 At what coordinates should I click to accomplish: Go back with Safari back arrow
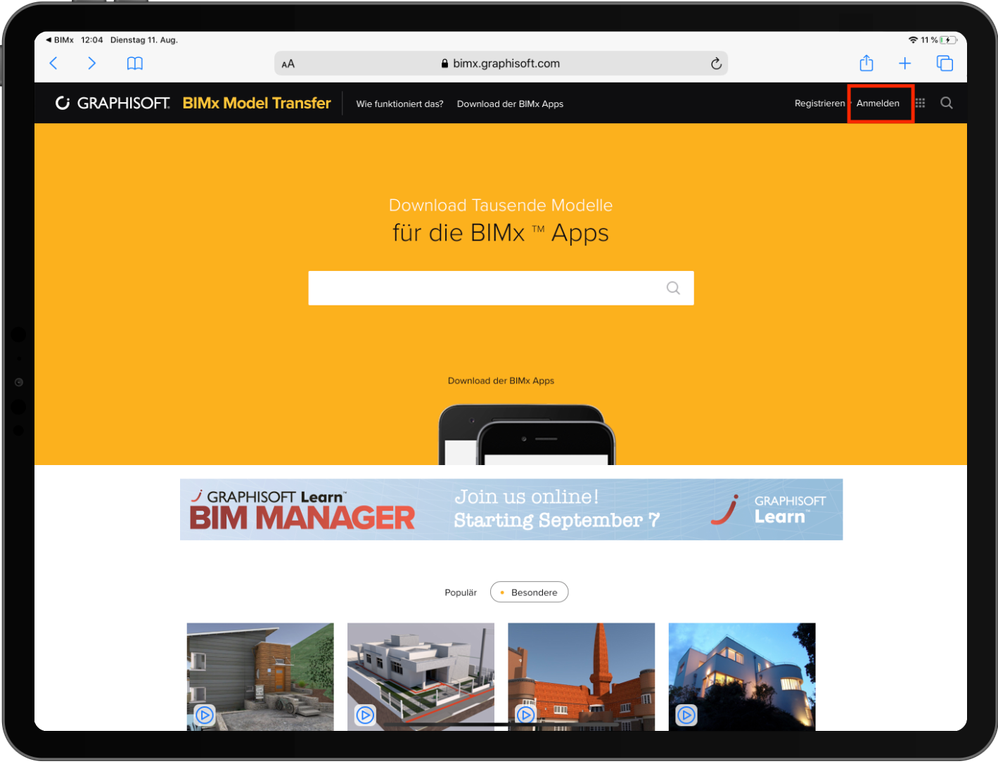(53, 63)
